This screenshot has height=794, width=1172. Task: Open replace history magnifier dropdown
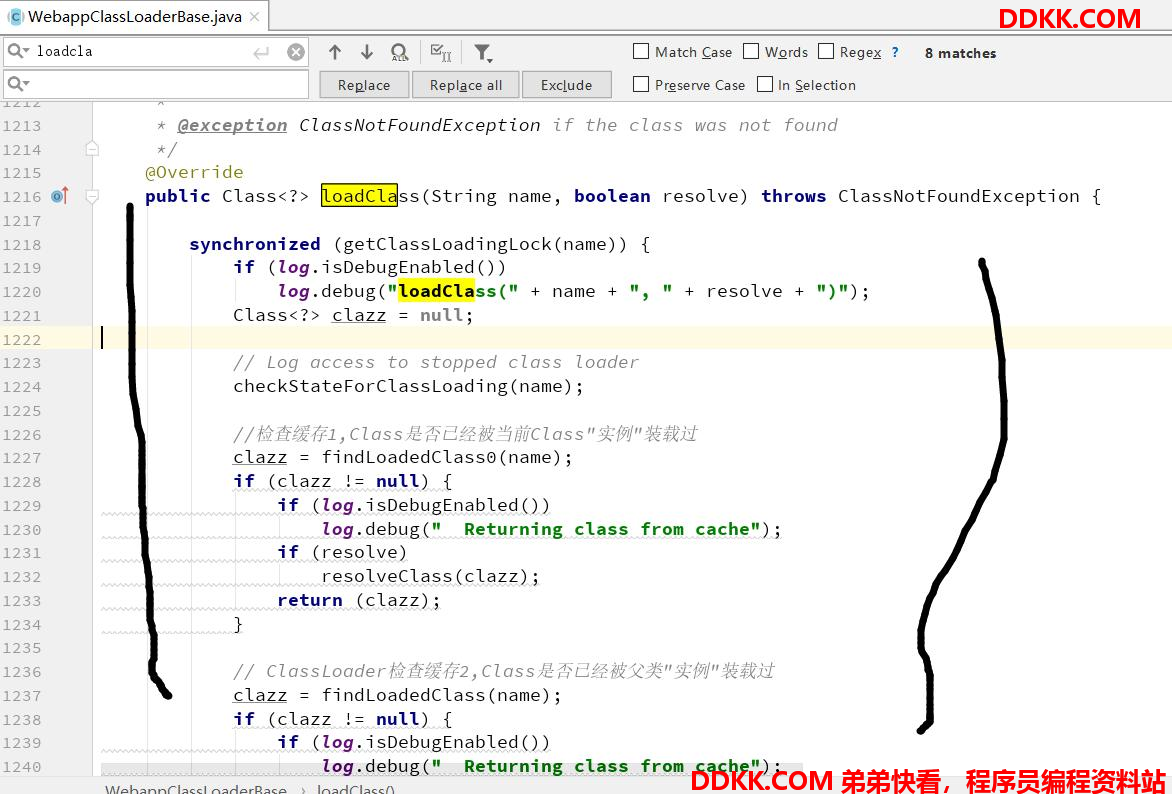(18, 83)
